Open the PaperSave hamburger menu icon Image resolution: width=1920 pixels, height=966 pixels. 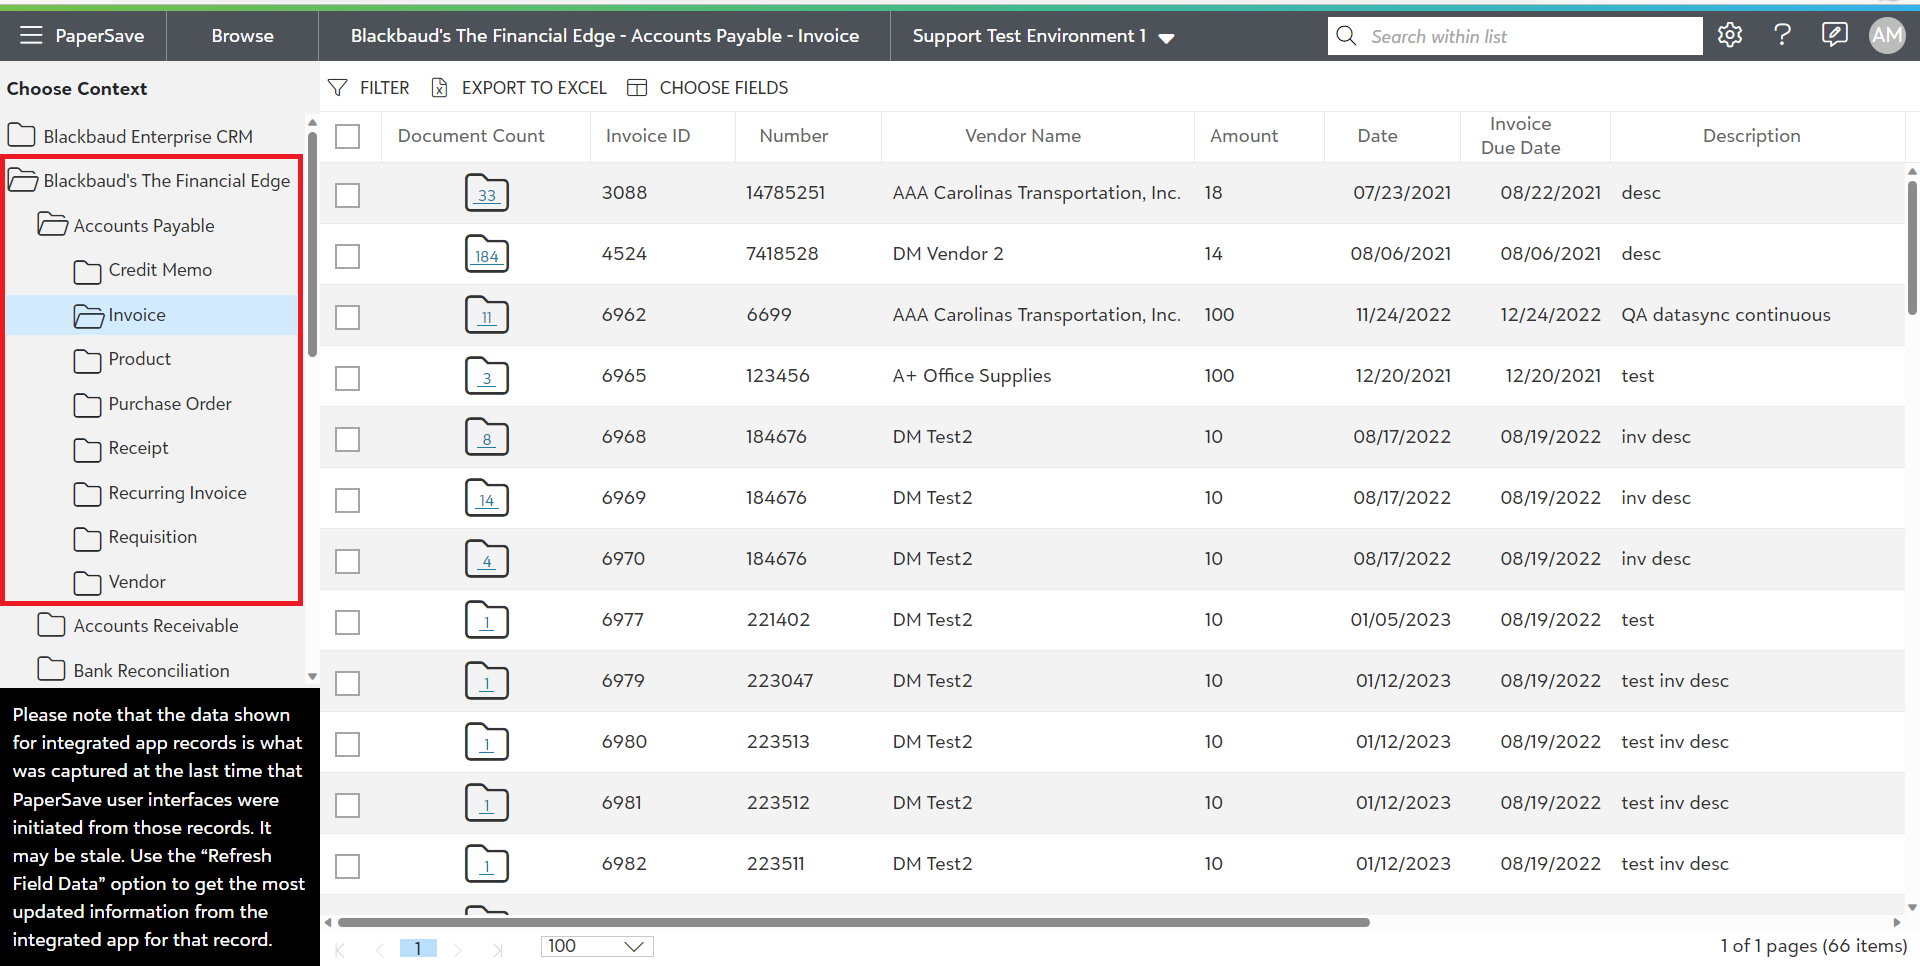coord(31,36)
